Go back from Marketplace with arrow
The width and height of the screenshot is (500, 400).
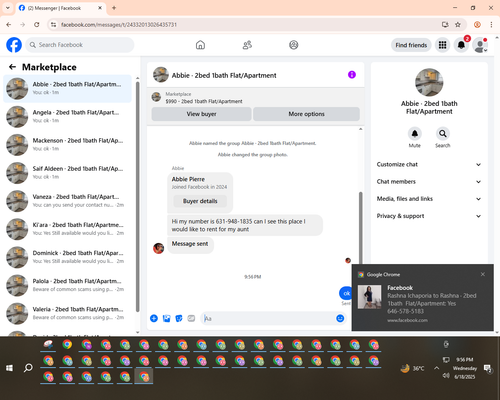click(x=12, y=67)
